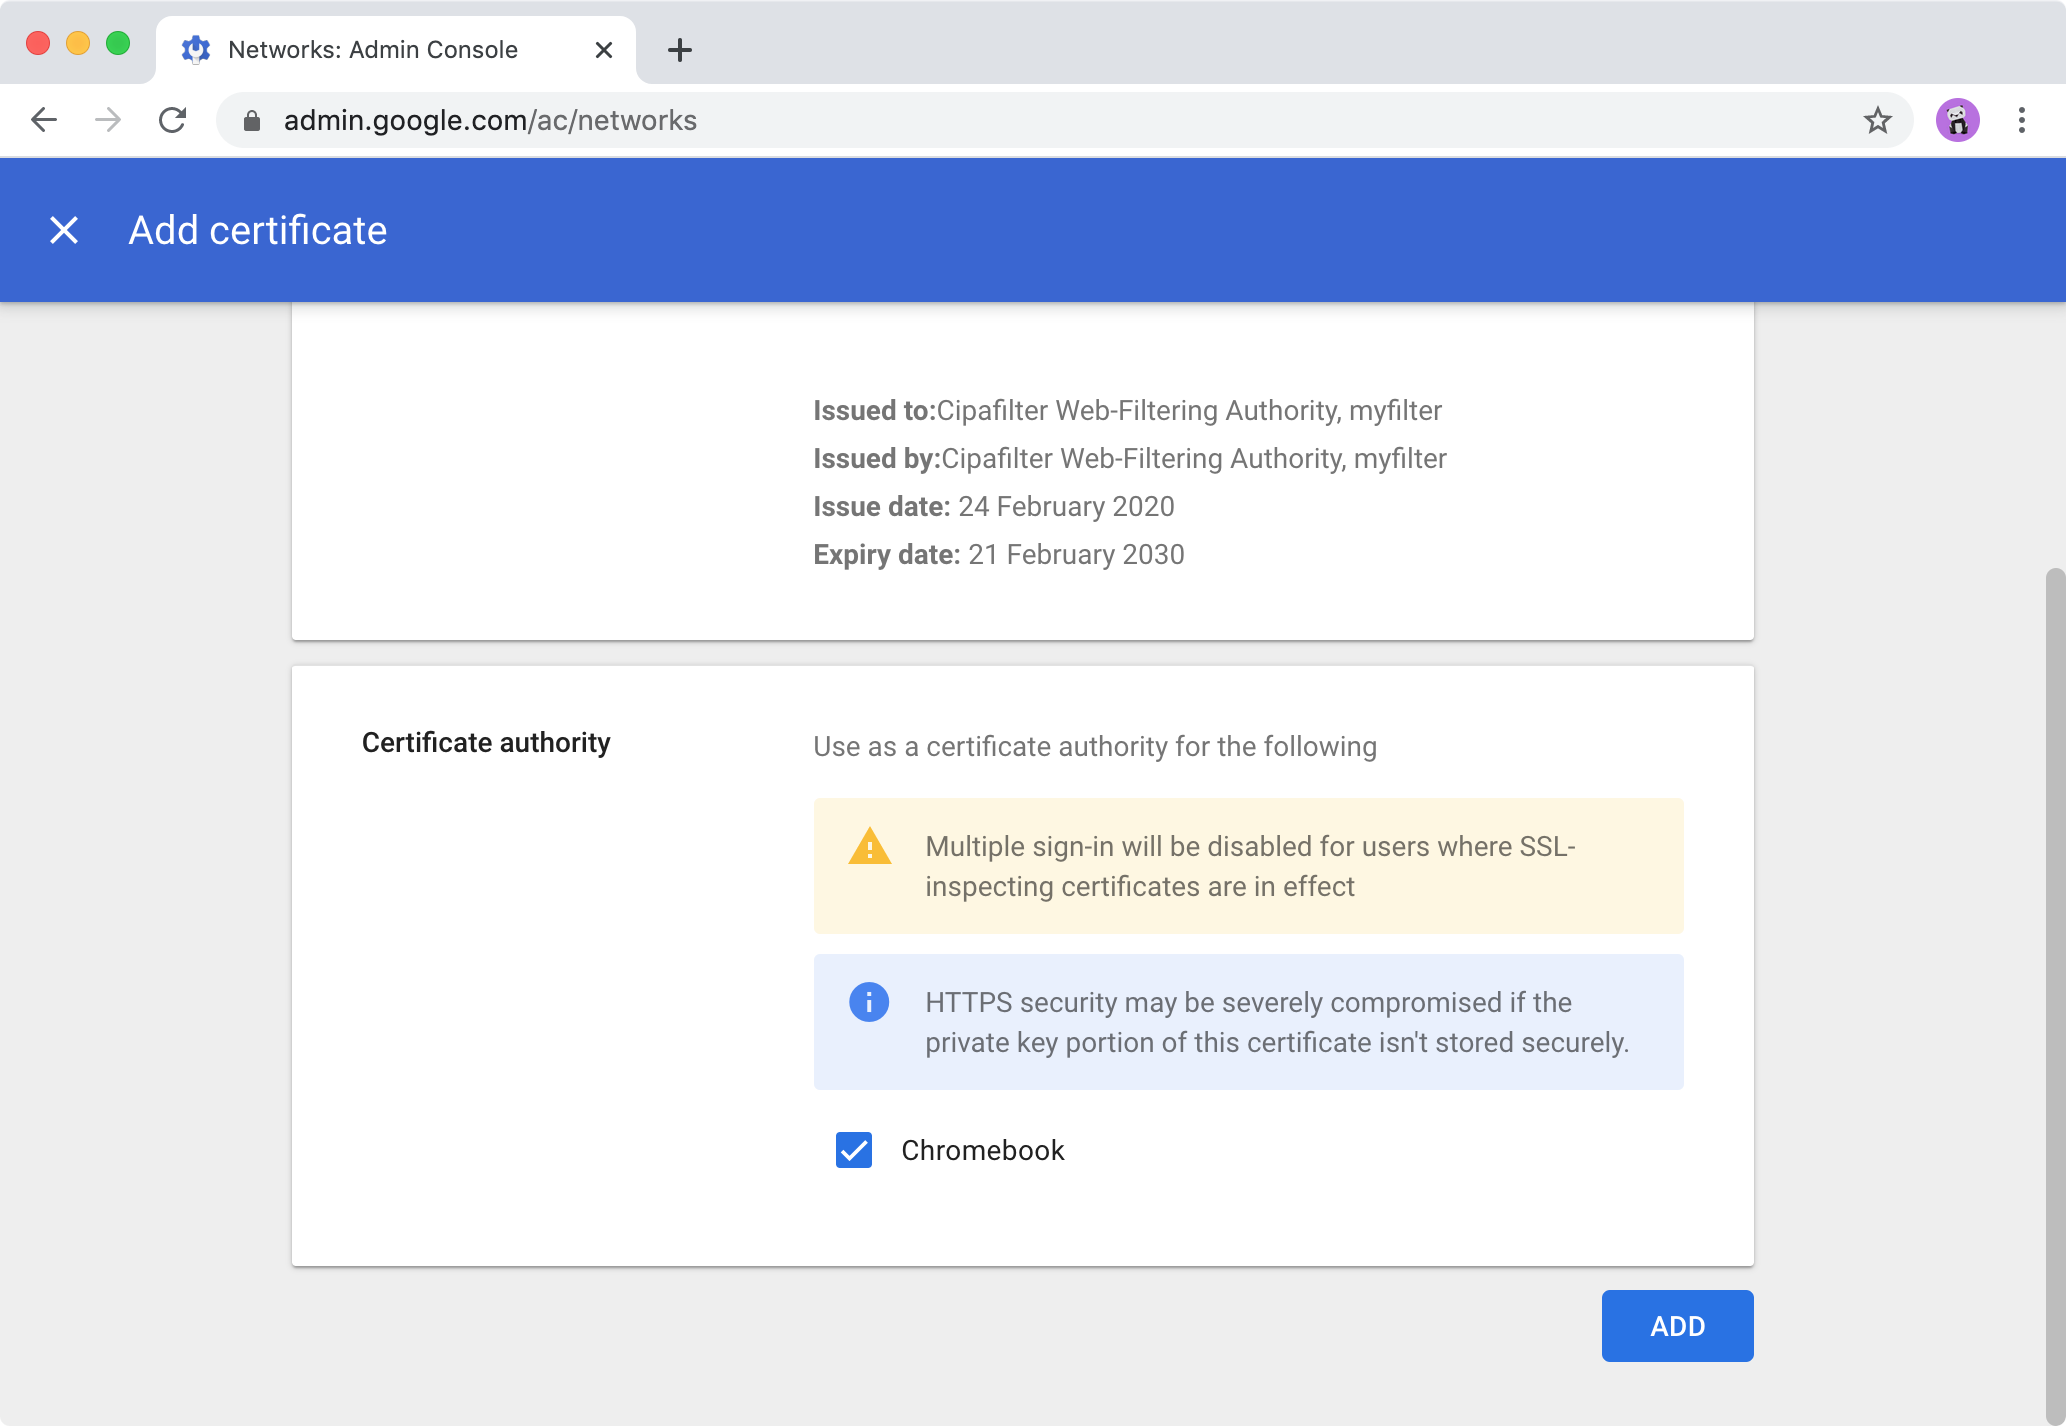Image resolution: width=2066 pixels, height=1426 pixels.
Task: Click the warning triangle in the yellow banner
Action: pyautogui.click(x=868, y=847)
